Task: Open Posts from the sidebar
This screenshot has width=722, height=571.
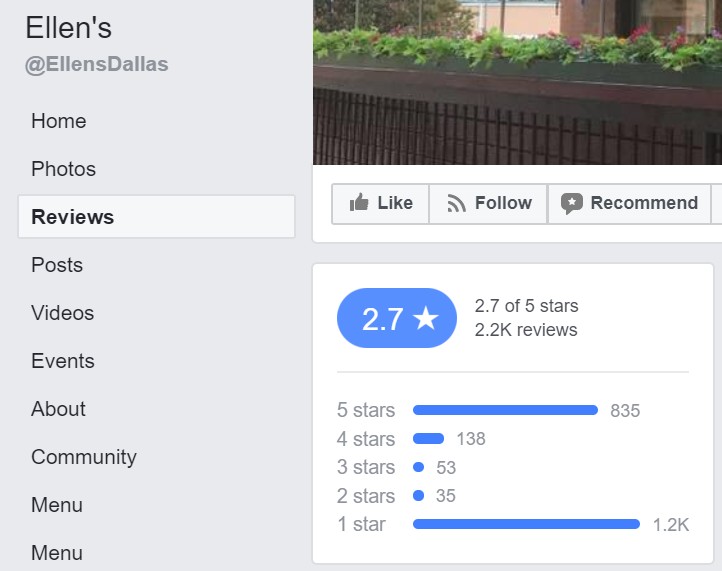Action: point(56,265)
